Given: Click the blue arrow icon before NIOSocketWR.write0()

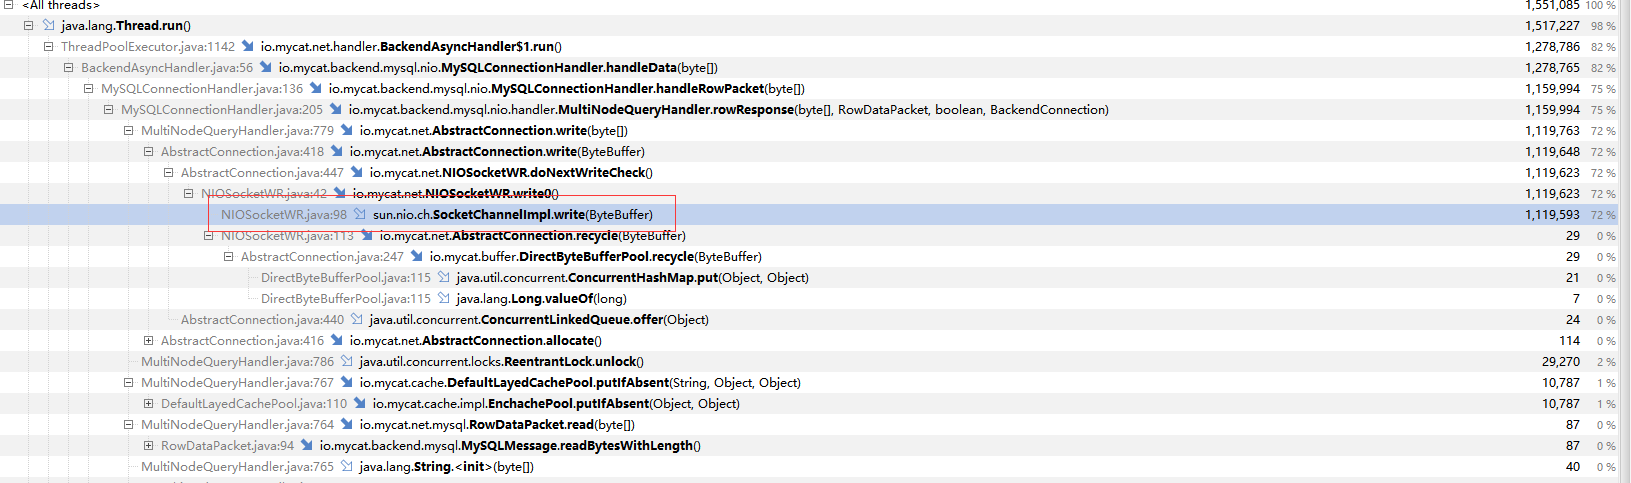Looking at the screenshot, I should (x=339, y=193).
